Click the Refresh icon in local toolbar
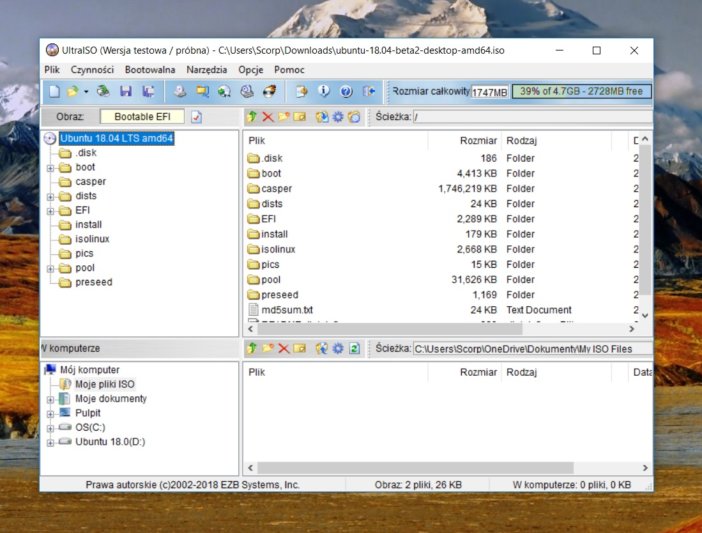The image size is (702, 533). [x=354, y=348]
